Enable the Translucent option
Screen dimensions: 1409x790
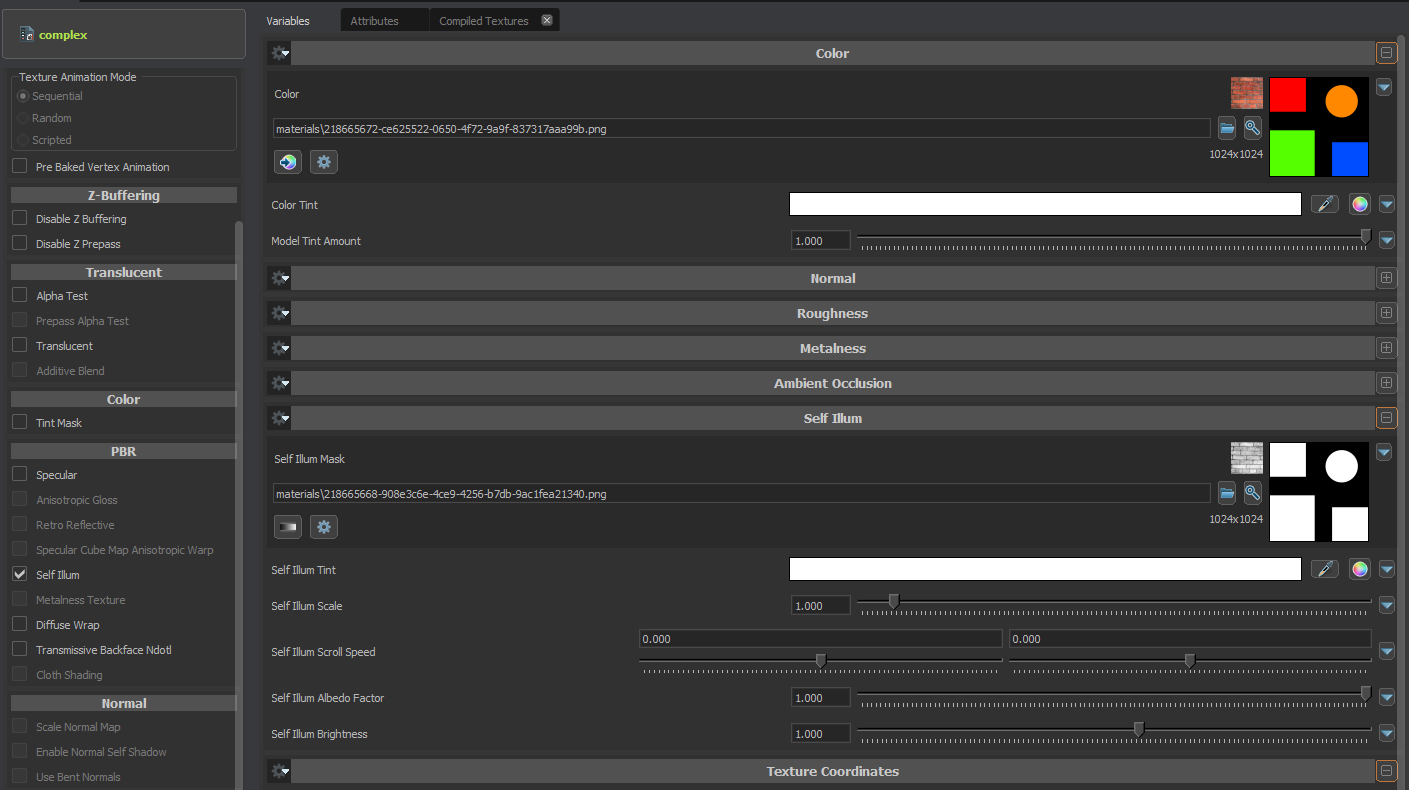coord(17,345)
